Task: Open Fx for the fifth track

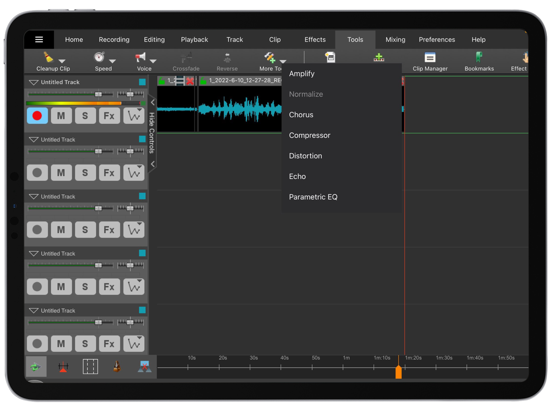Action: [x=109, y=344]
